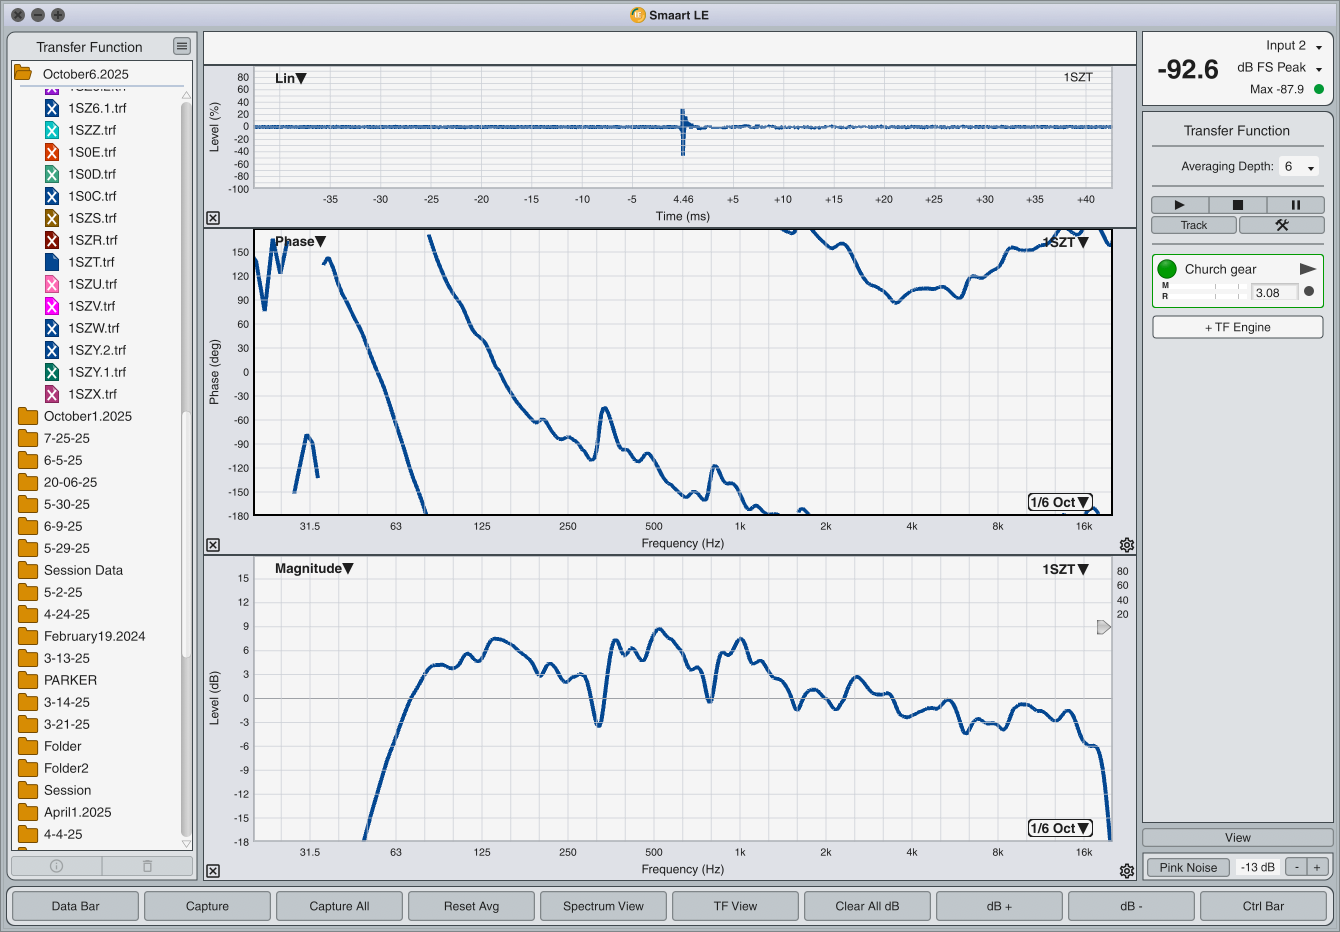1340x932 pixels.
Task: Close the Phase plot pane with its X box
Action: click(213, 545)
